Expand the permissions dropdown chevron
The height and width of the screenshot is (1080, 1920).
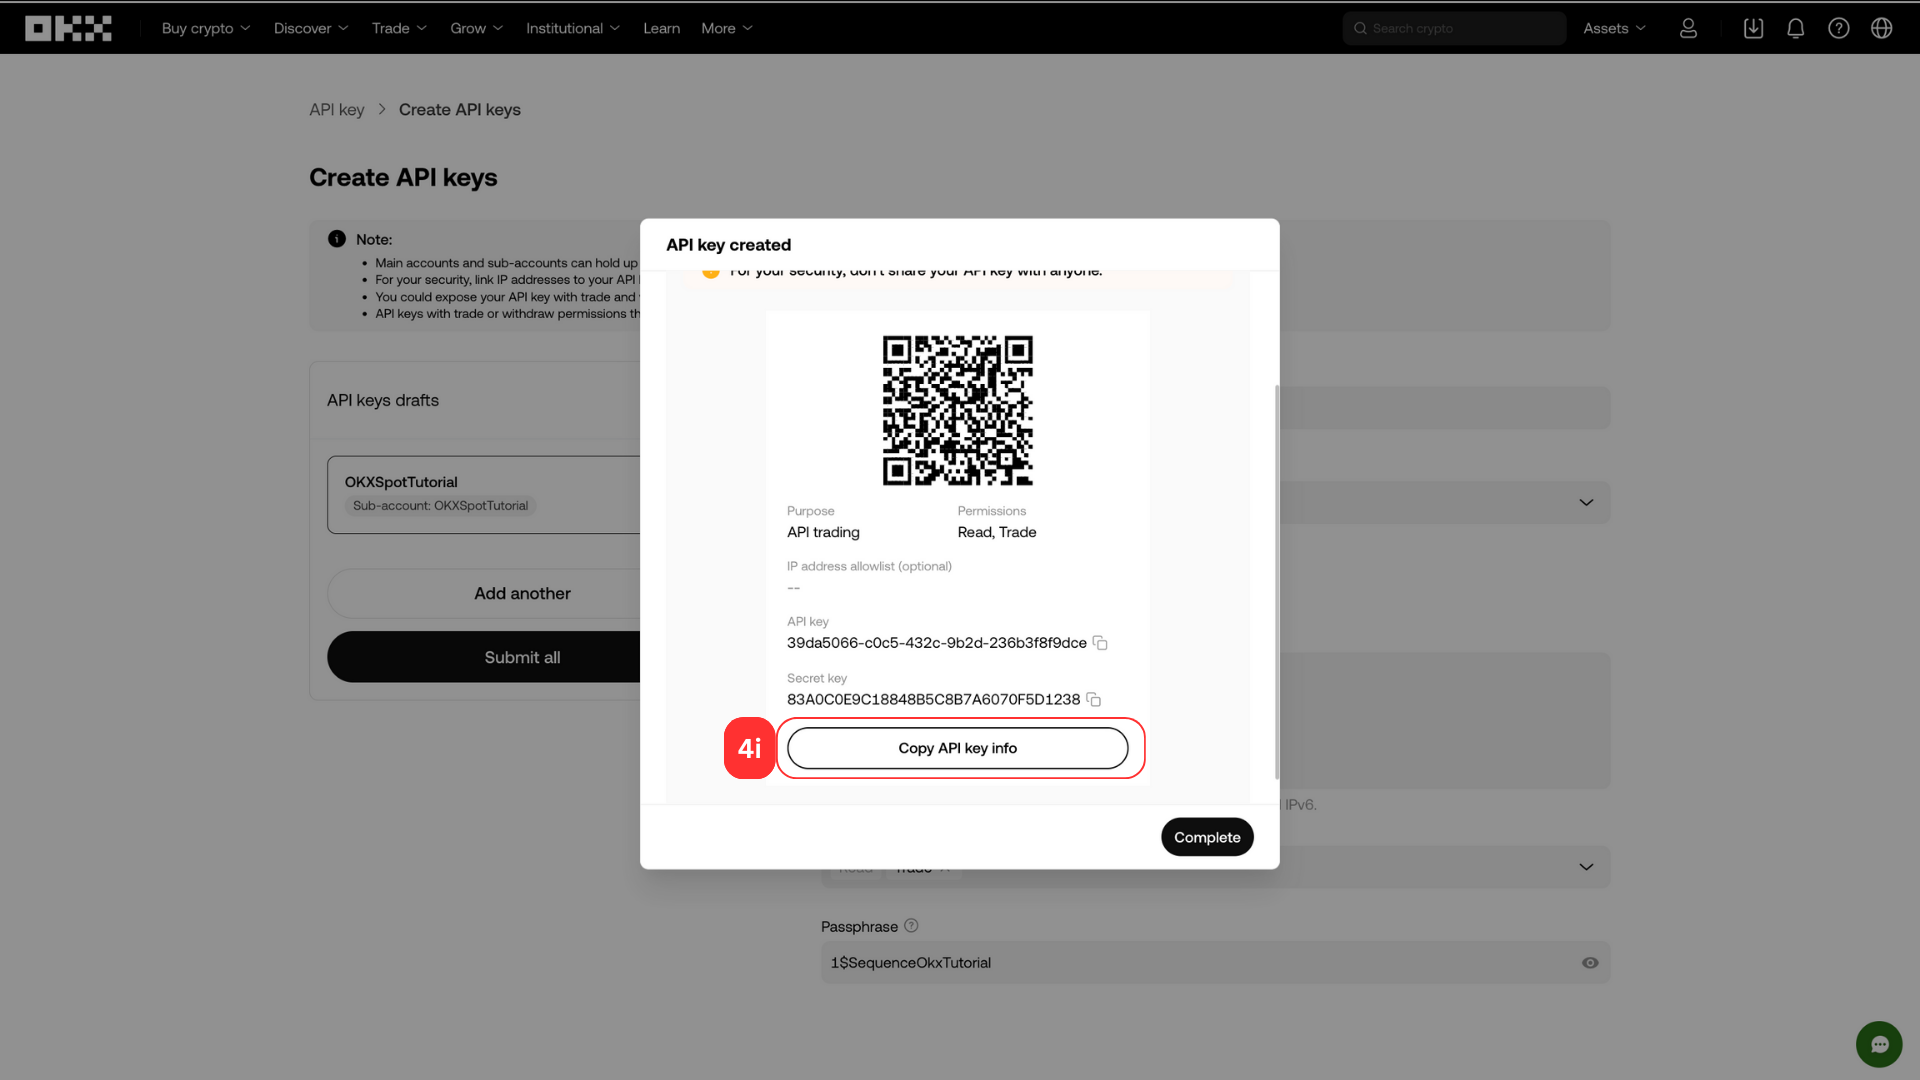1586,867
